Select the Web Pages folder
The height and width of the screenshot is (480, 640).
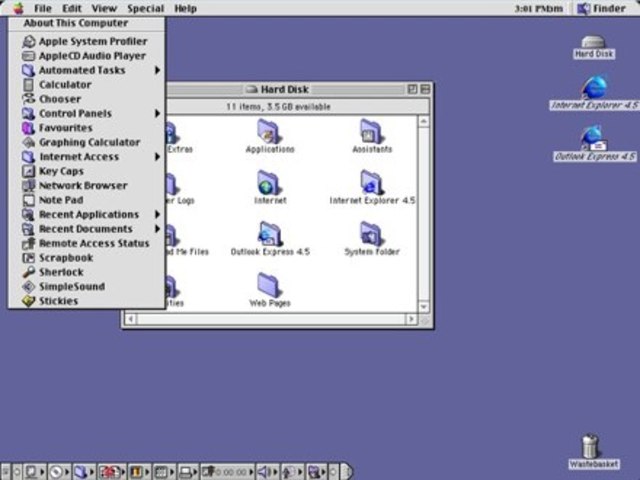[269, 290]
